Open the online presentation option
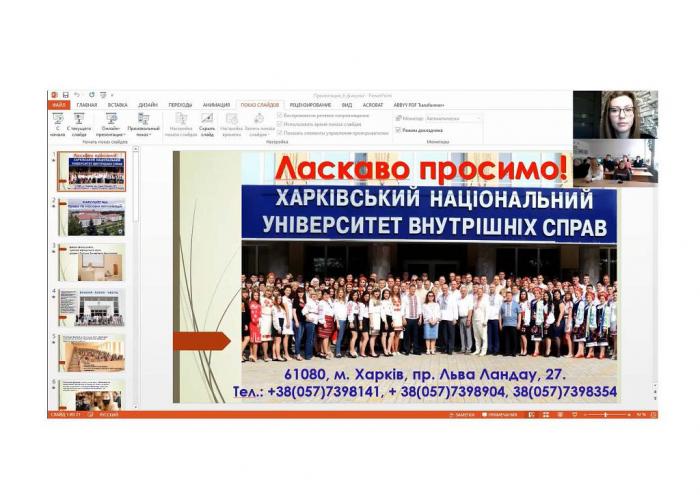The height and width of the screenshot is (495, 700). pos(111,122)
